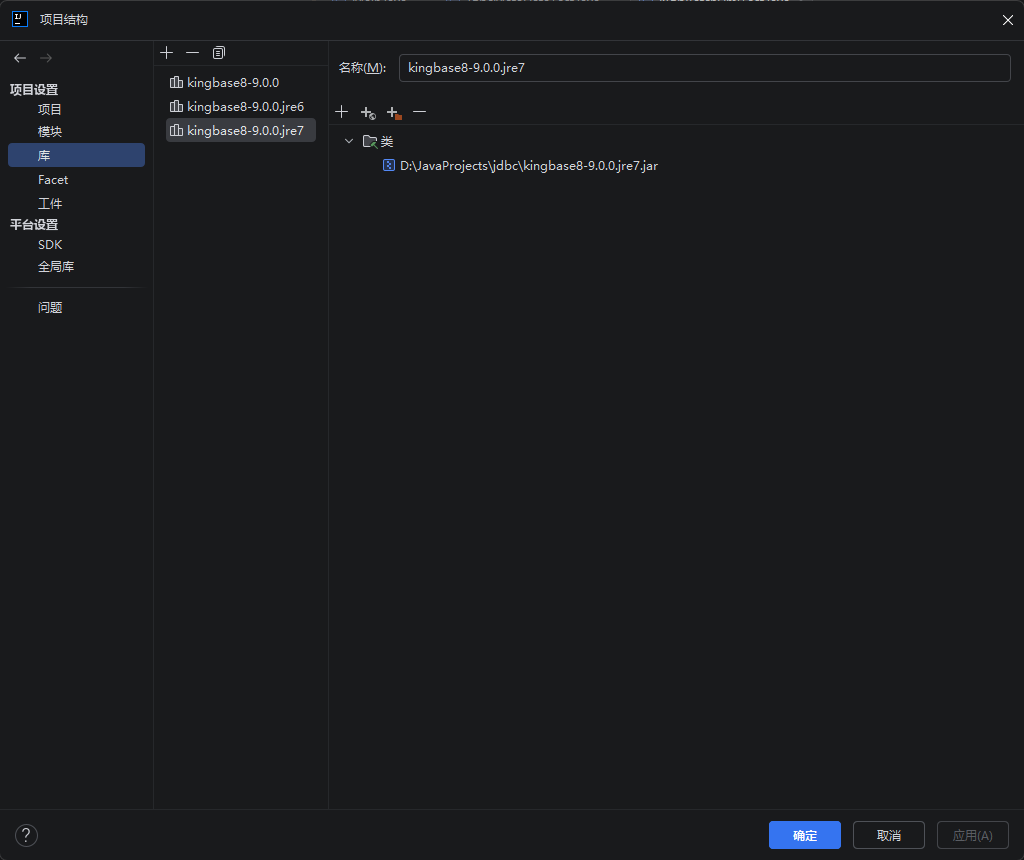Click the 名称 name input field
The image size is (1024, 860).
[705, 68]
